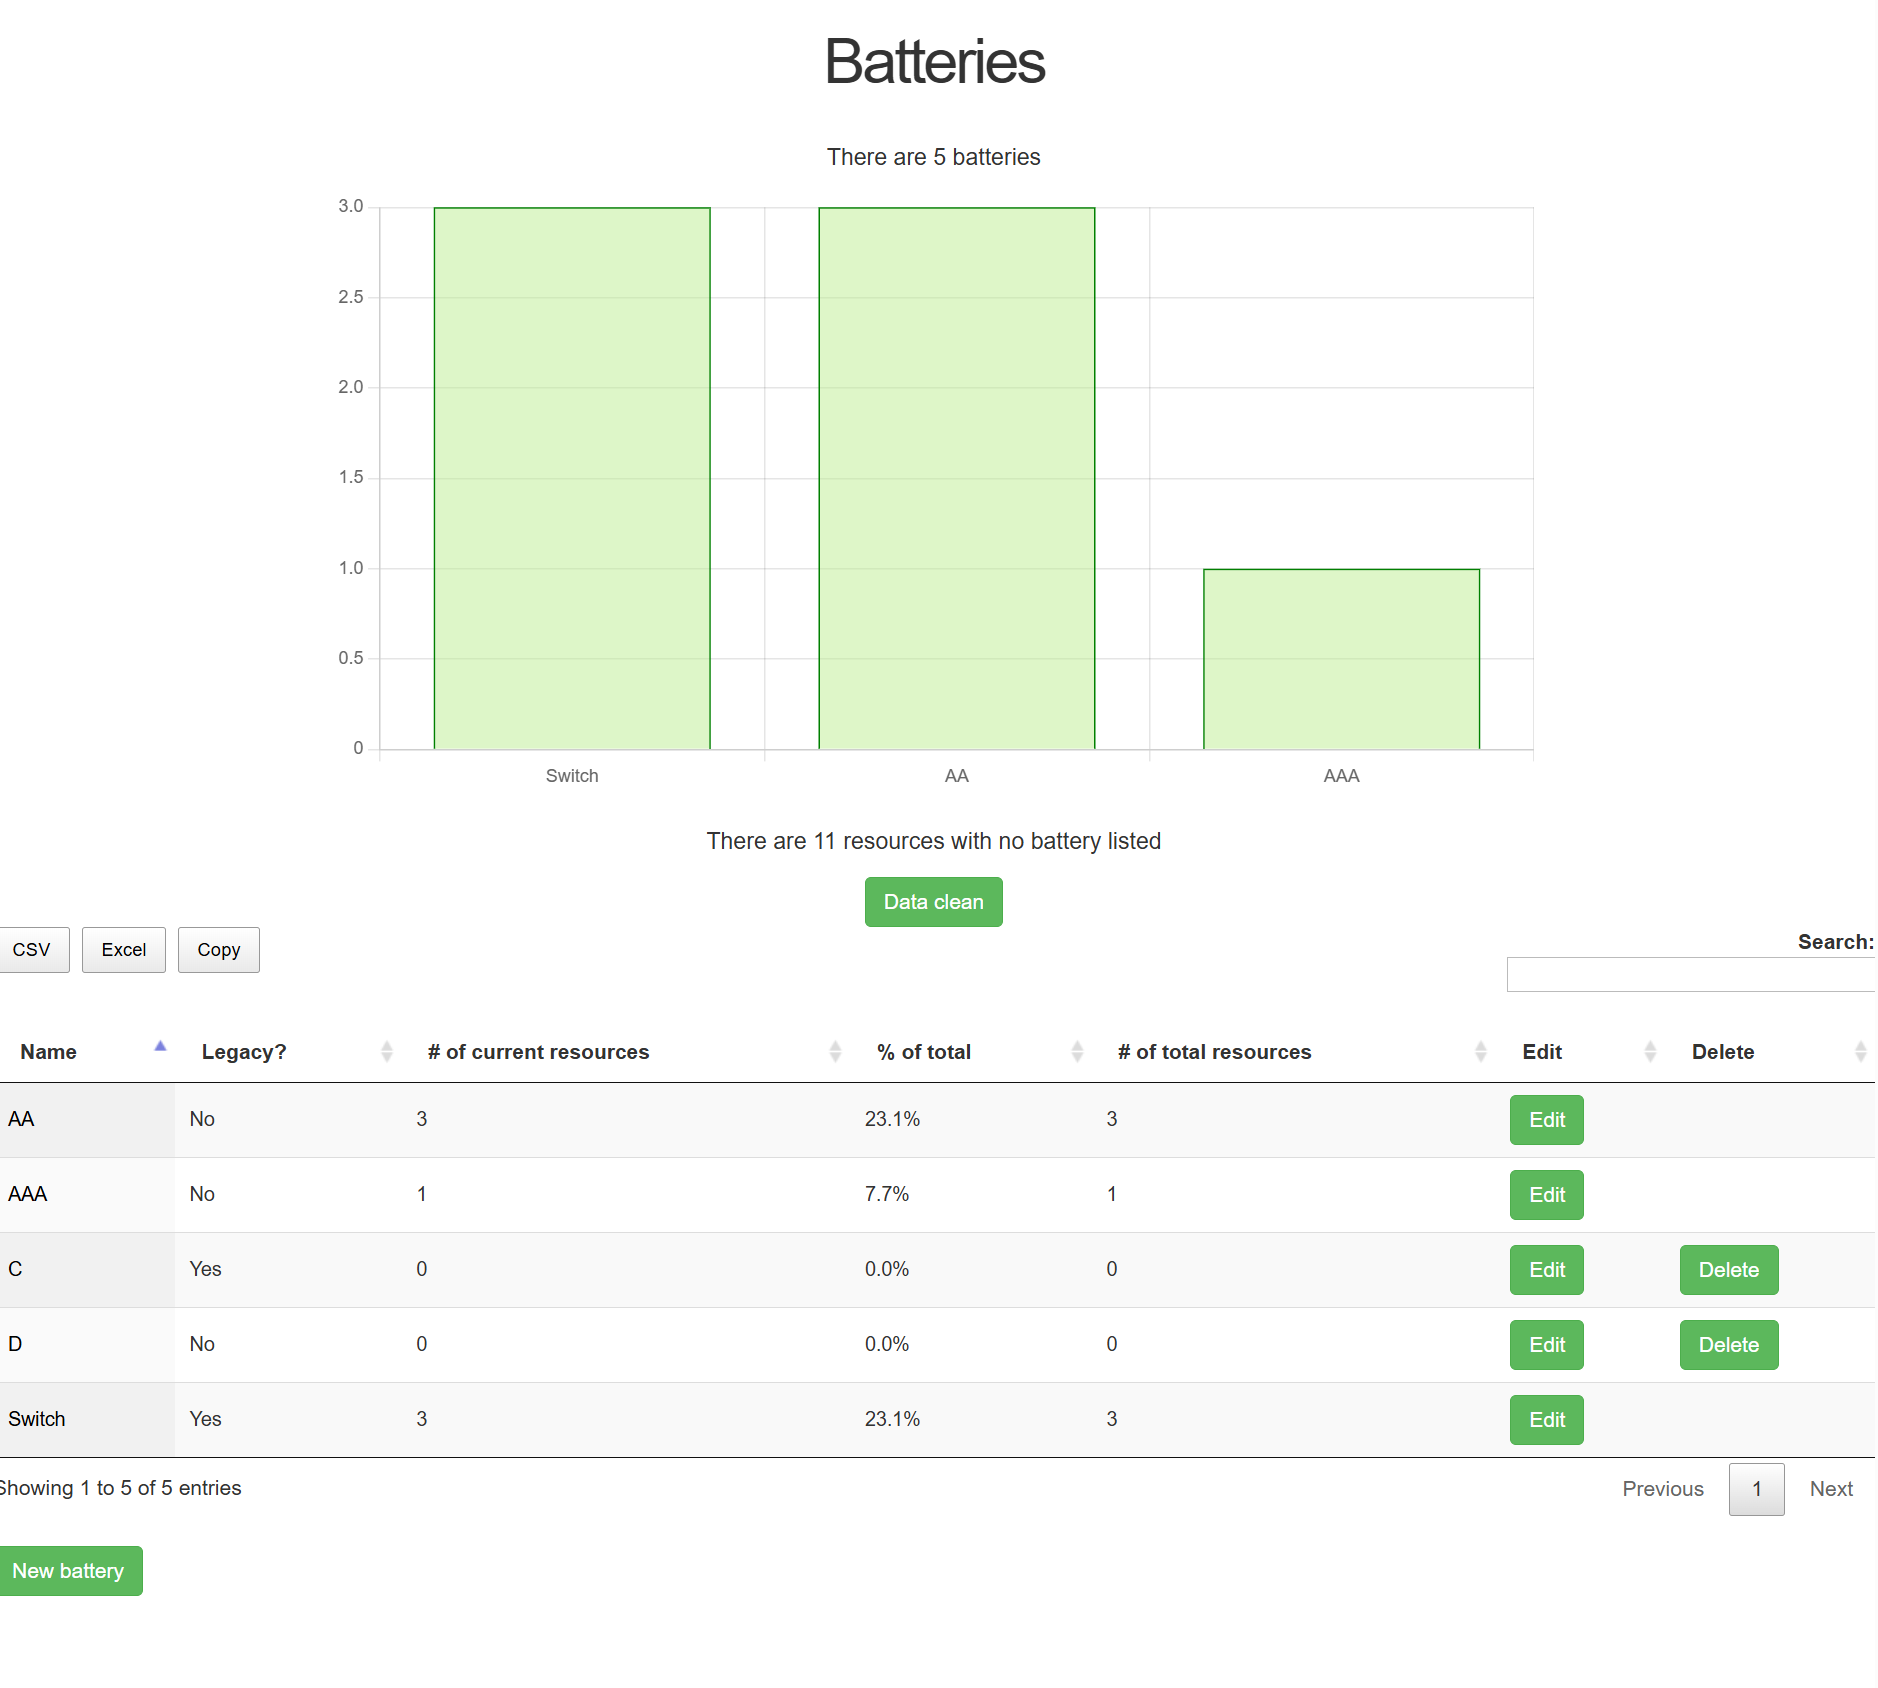Export table as CSV
Image resolution: width=1878 pixels, height=1688 pixels.
[x=32, y=950]
